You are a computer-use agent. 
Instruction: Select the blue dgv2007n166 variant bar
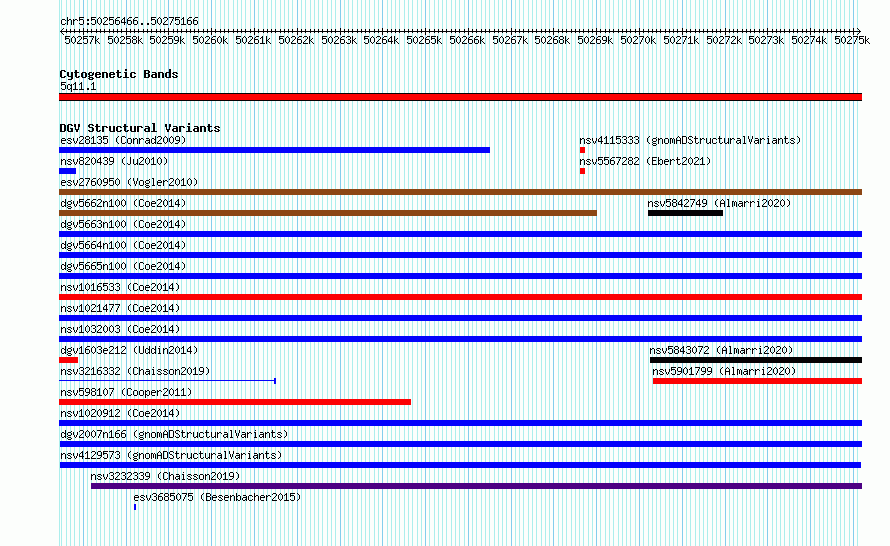[460, 444]
